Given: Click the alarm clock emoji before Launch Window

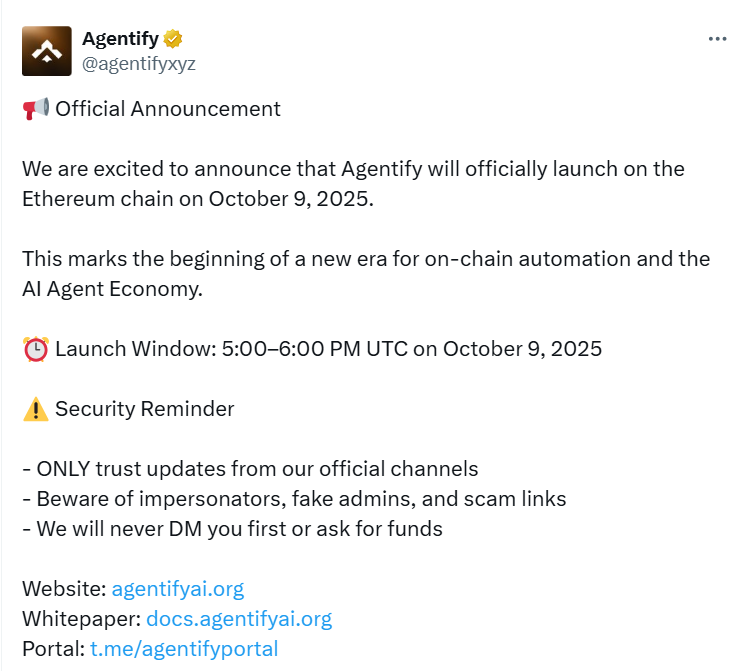Looking at the screenshot, I should (x=35, y=349).
